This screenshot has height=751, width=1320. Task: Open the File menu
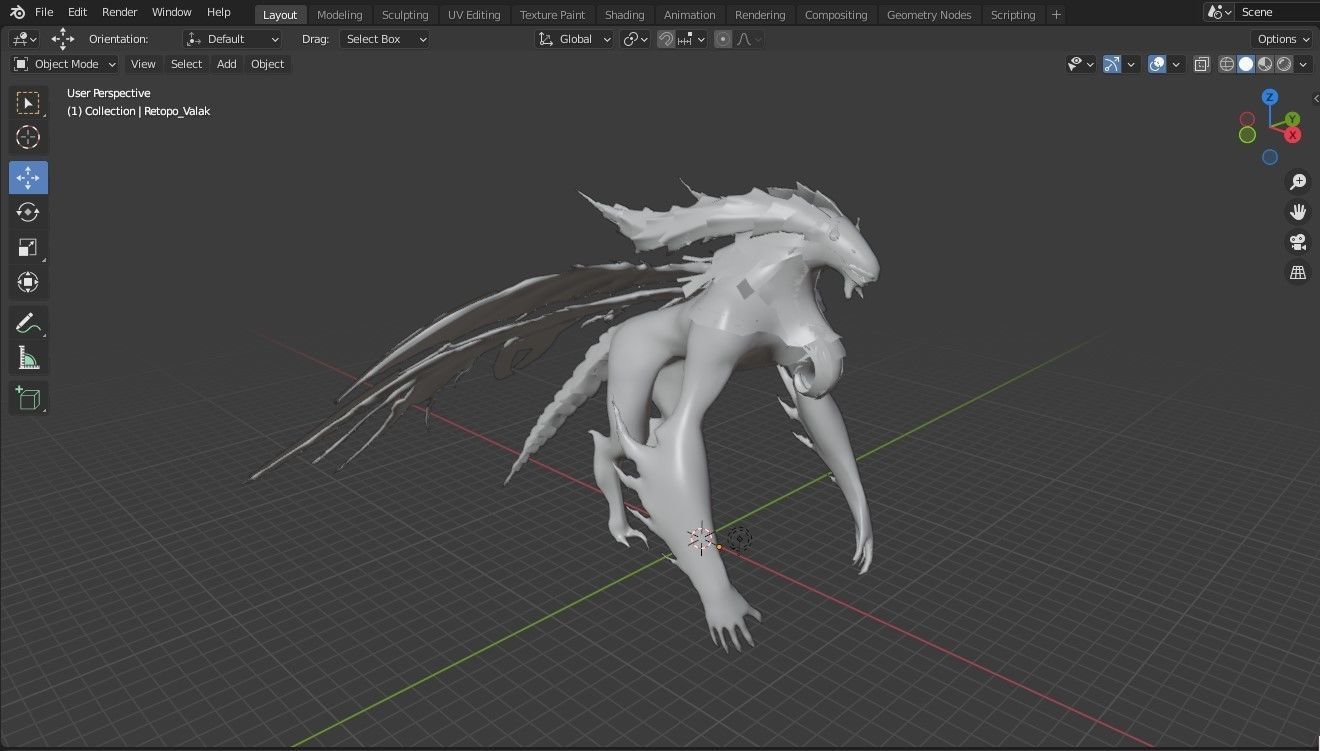[44, 12]
